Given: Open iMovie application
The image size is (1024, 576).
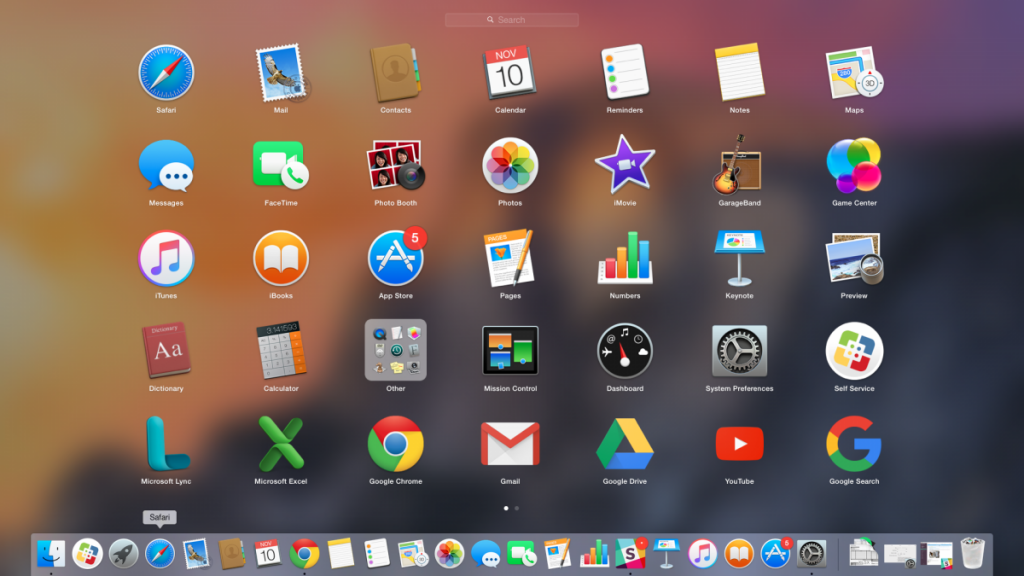Looking at the screenshot, I should (625, 165).
